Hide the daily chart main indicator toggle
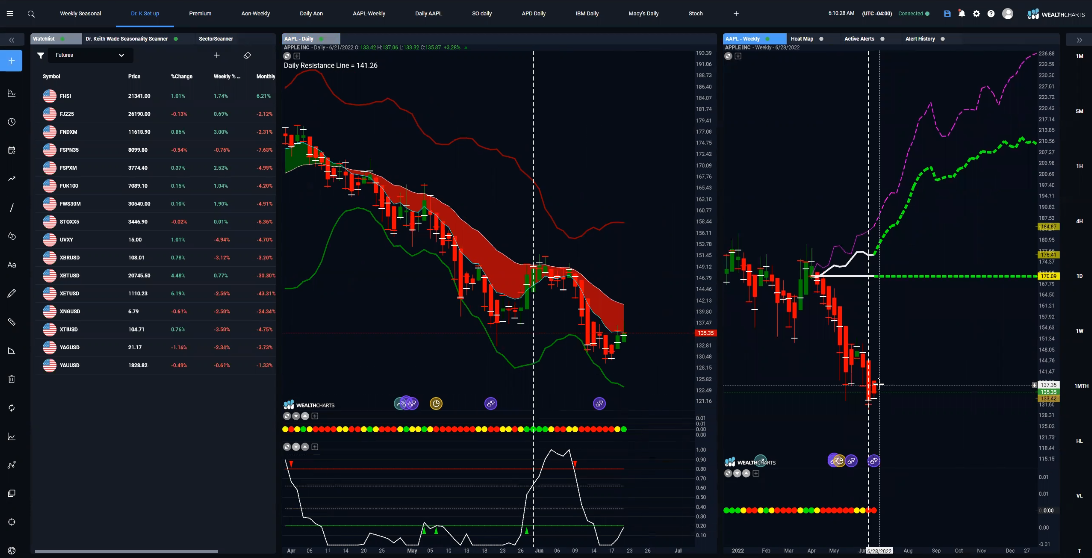 287,56
